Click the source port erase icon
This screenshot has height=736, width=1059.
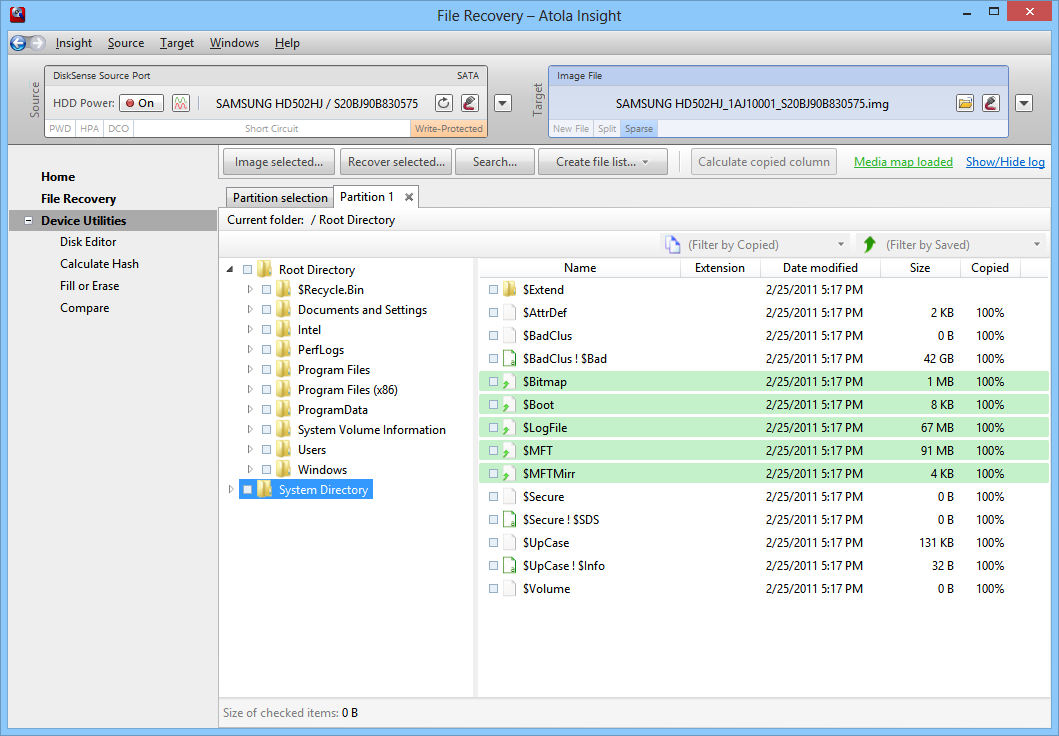(x=470, y=103)
